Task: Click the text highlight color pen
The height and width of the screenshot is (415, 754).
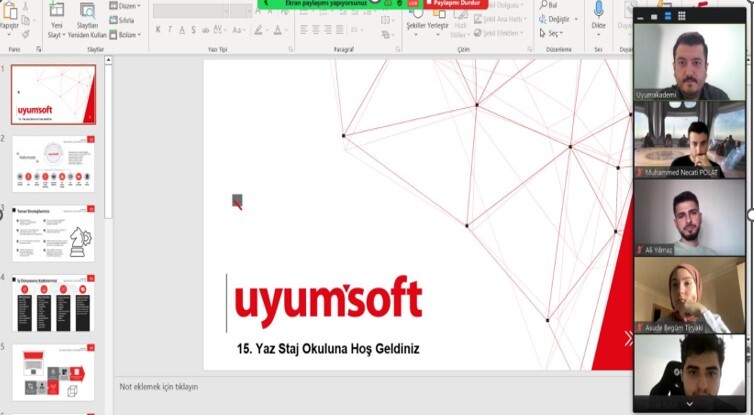Action: point(258,30)
